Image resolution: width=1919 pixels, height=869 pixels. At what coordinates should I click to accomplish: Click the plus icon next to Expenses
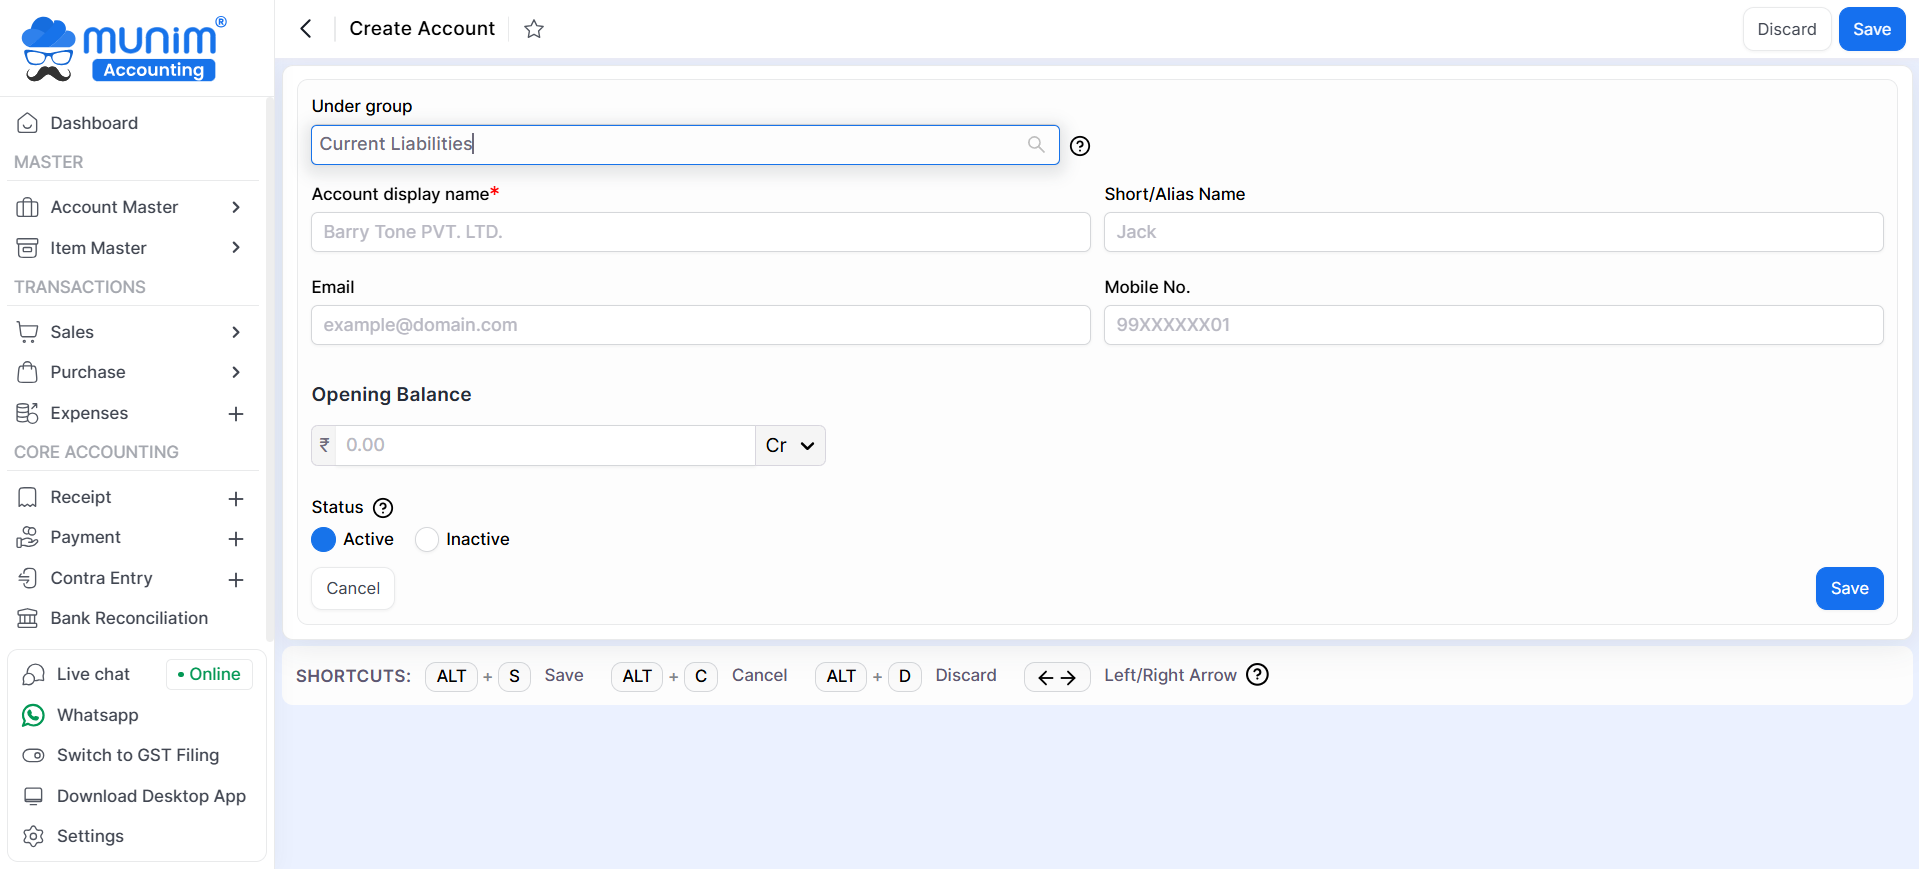point(236,414)
